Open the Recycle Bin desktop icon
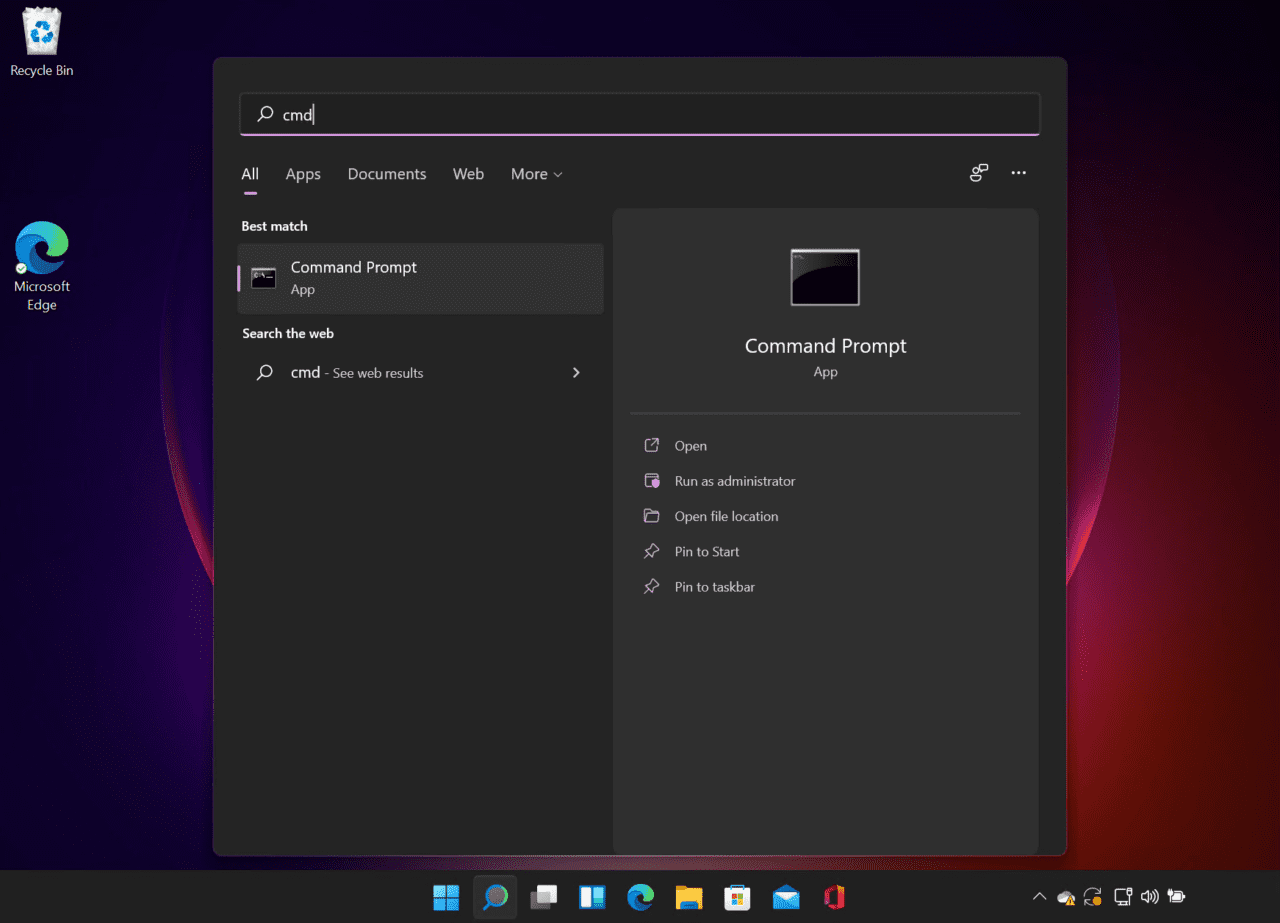The height and width of the screenshot is (923, 1280). tap(41, 42)
